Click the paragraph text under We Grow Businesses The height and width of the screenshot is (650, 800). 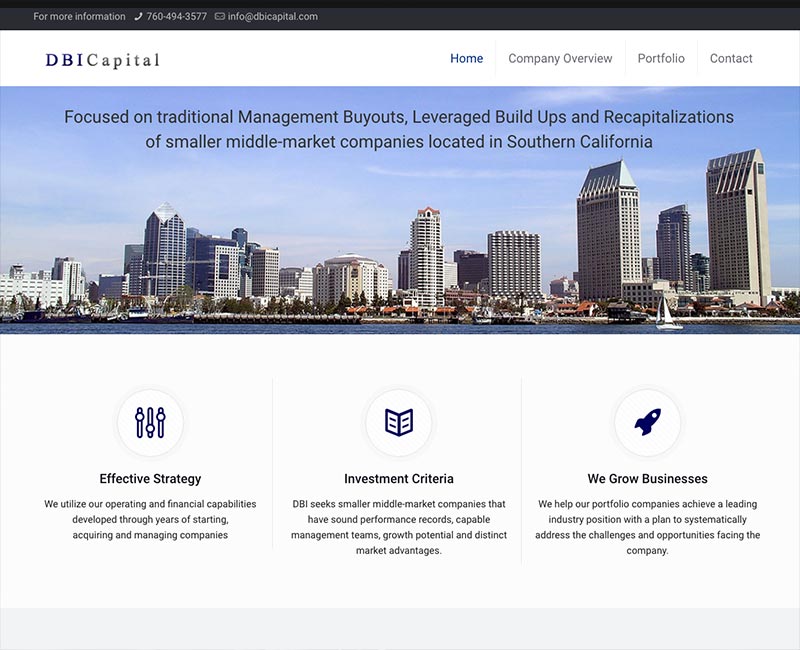click(647, 527)
